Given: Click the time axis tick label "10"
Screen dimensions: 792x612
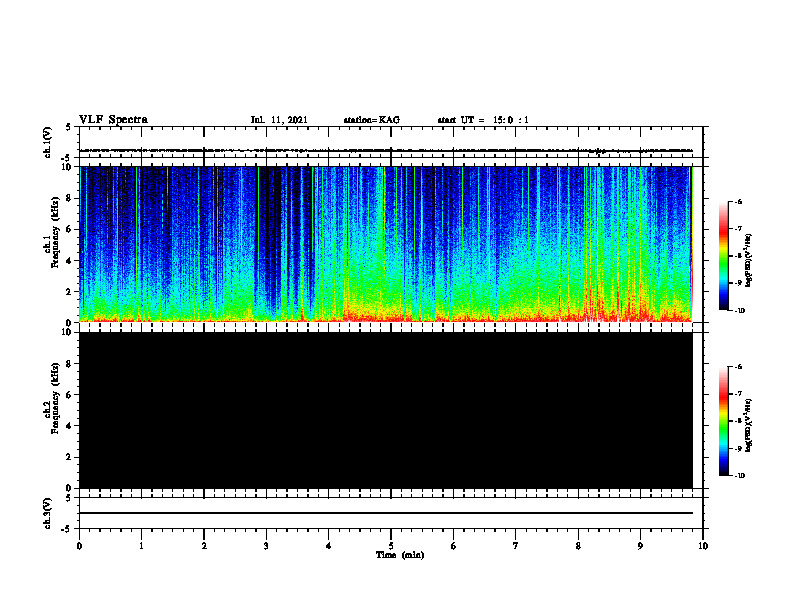Looking at the screenshot, I should click(703, 546).
